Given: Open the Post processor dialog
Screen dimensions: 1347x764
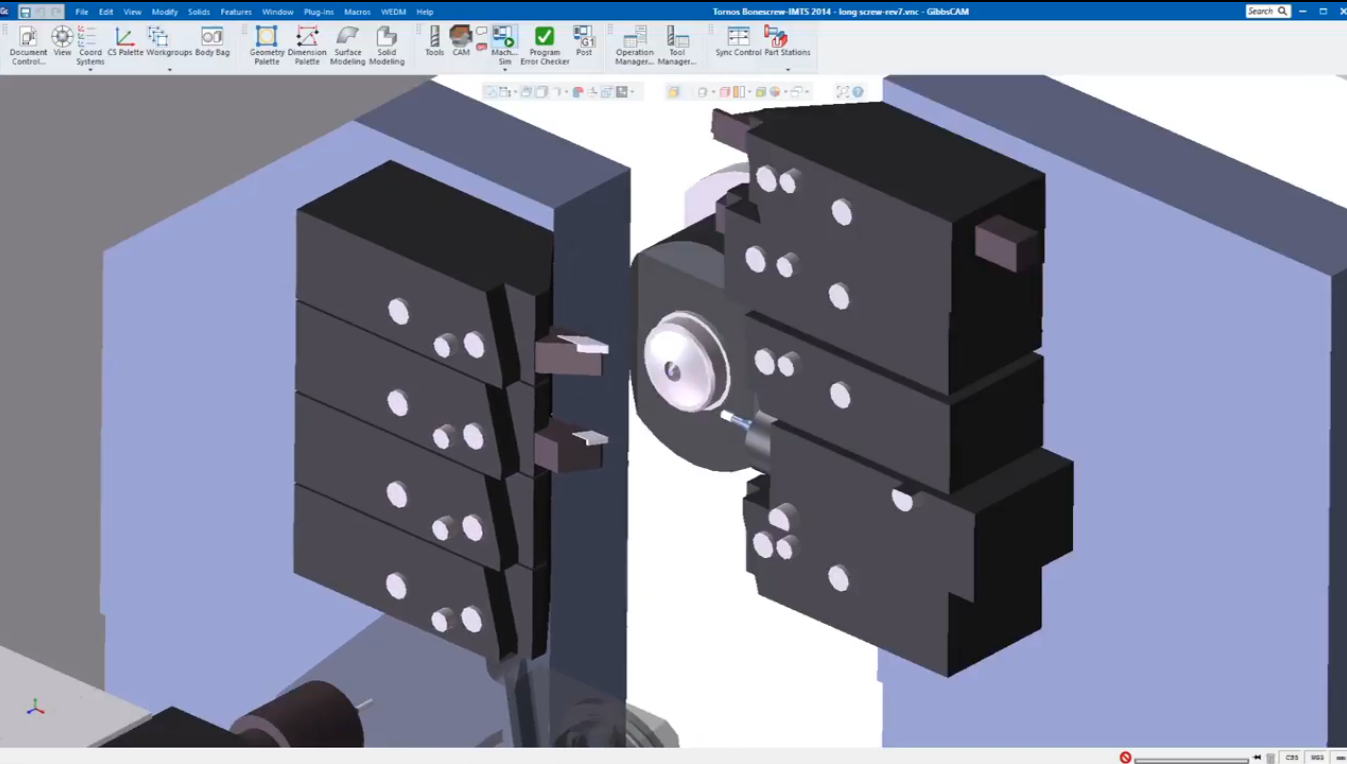Looking at the screenshot, I should pyautogui.click(x=584, y=42).
